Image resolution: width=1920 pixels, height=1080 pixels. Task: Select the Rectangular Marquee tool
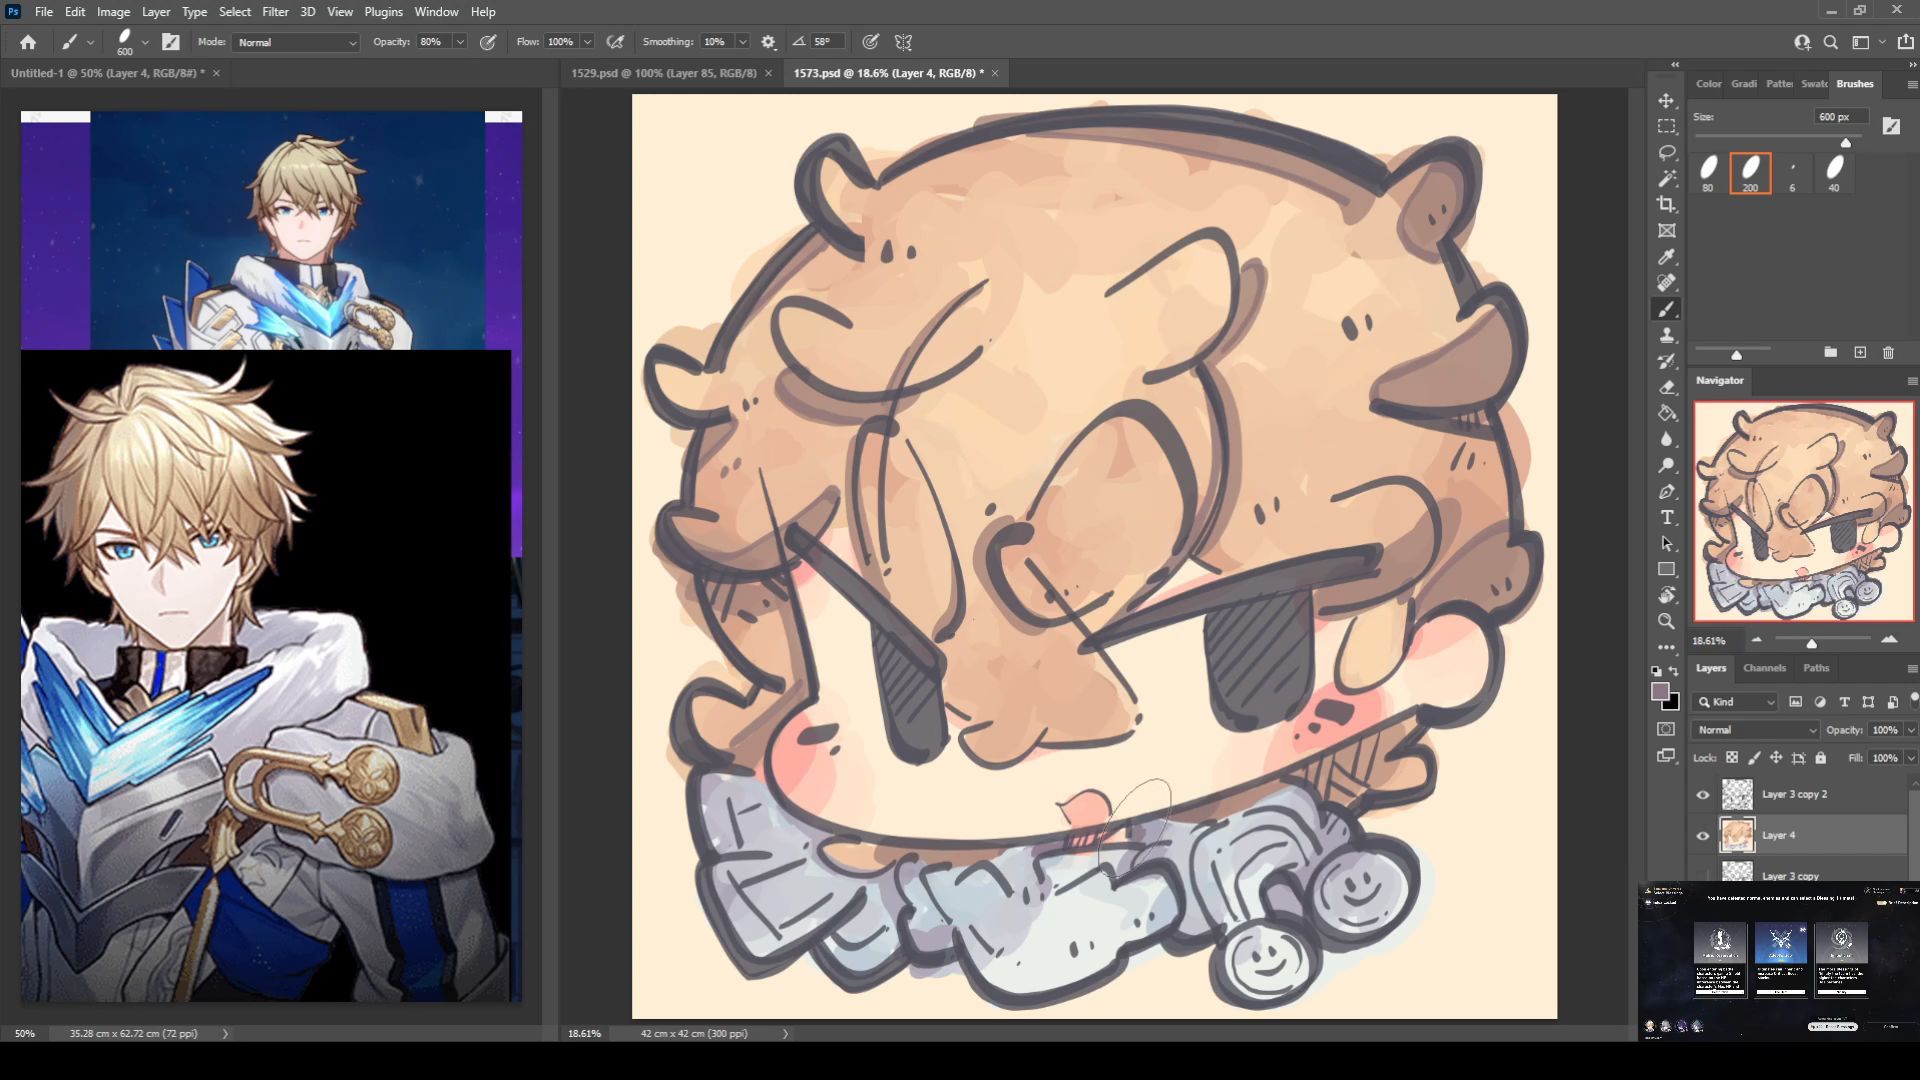tap(1666, 127)
